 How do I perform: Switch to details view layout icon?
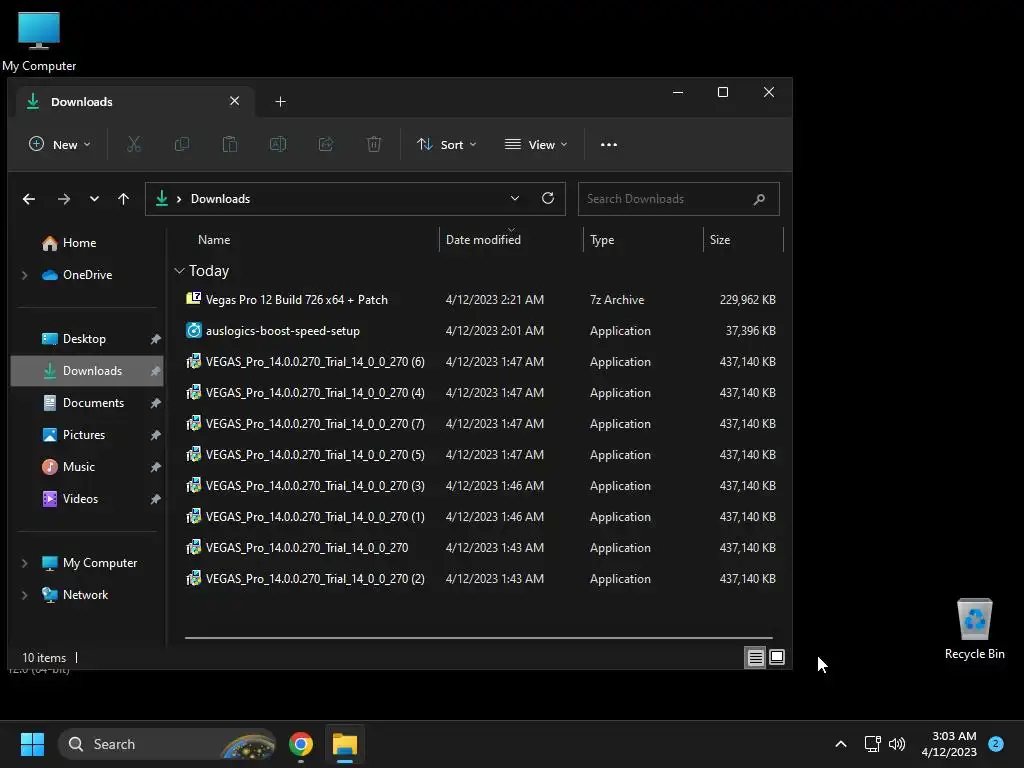point(755,658)
